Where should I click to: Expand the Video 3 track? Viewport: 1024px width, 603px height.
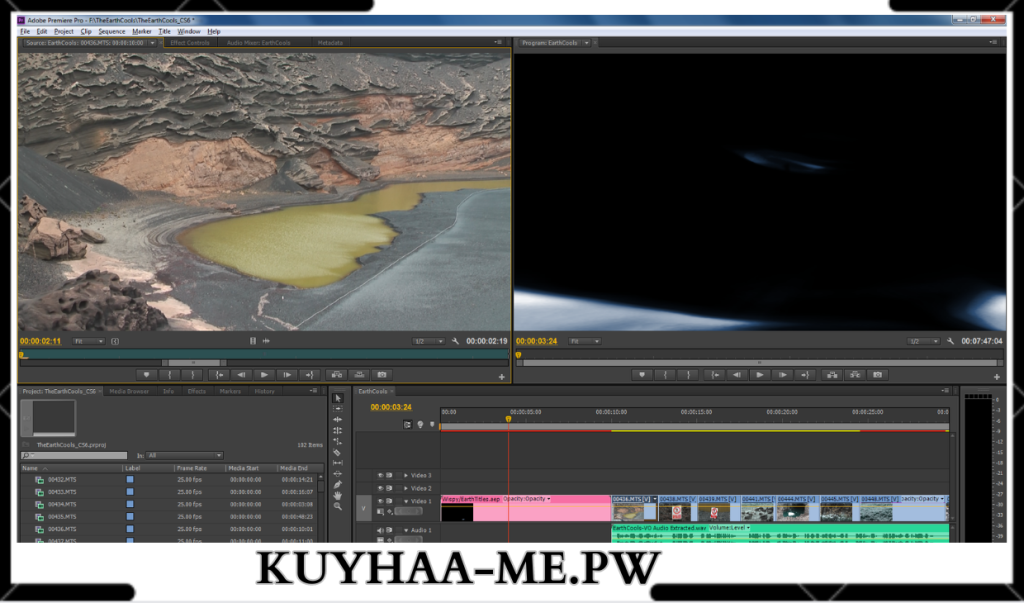coord(406,476)
